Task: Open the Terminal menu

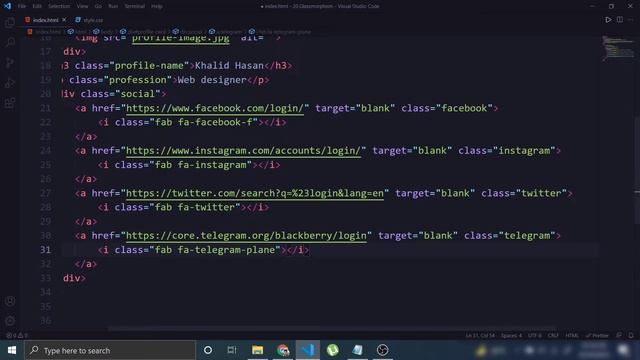Action: 135,6
